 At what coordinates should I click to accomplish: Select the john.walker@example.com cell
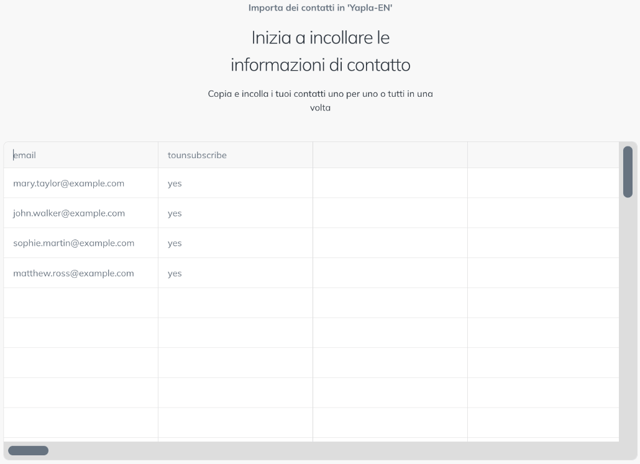click(x=81, y=213)
